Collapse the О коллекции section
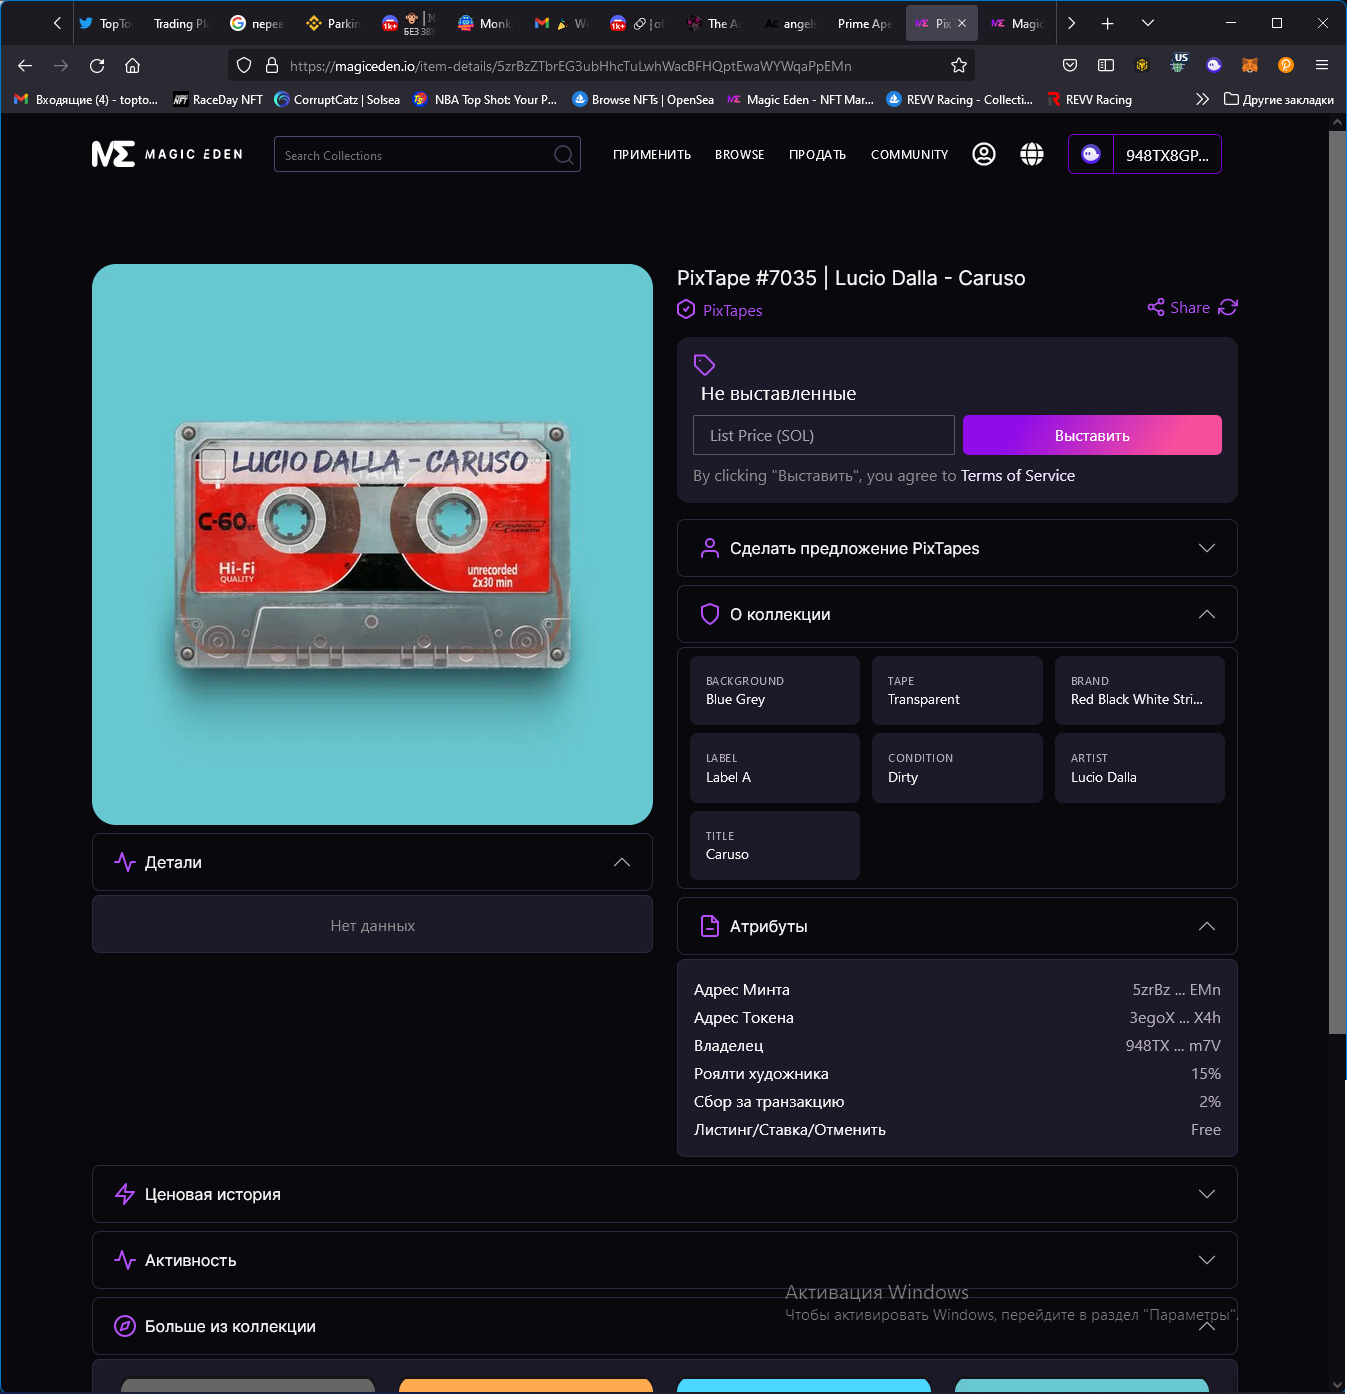 [x=957, y=614]
